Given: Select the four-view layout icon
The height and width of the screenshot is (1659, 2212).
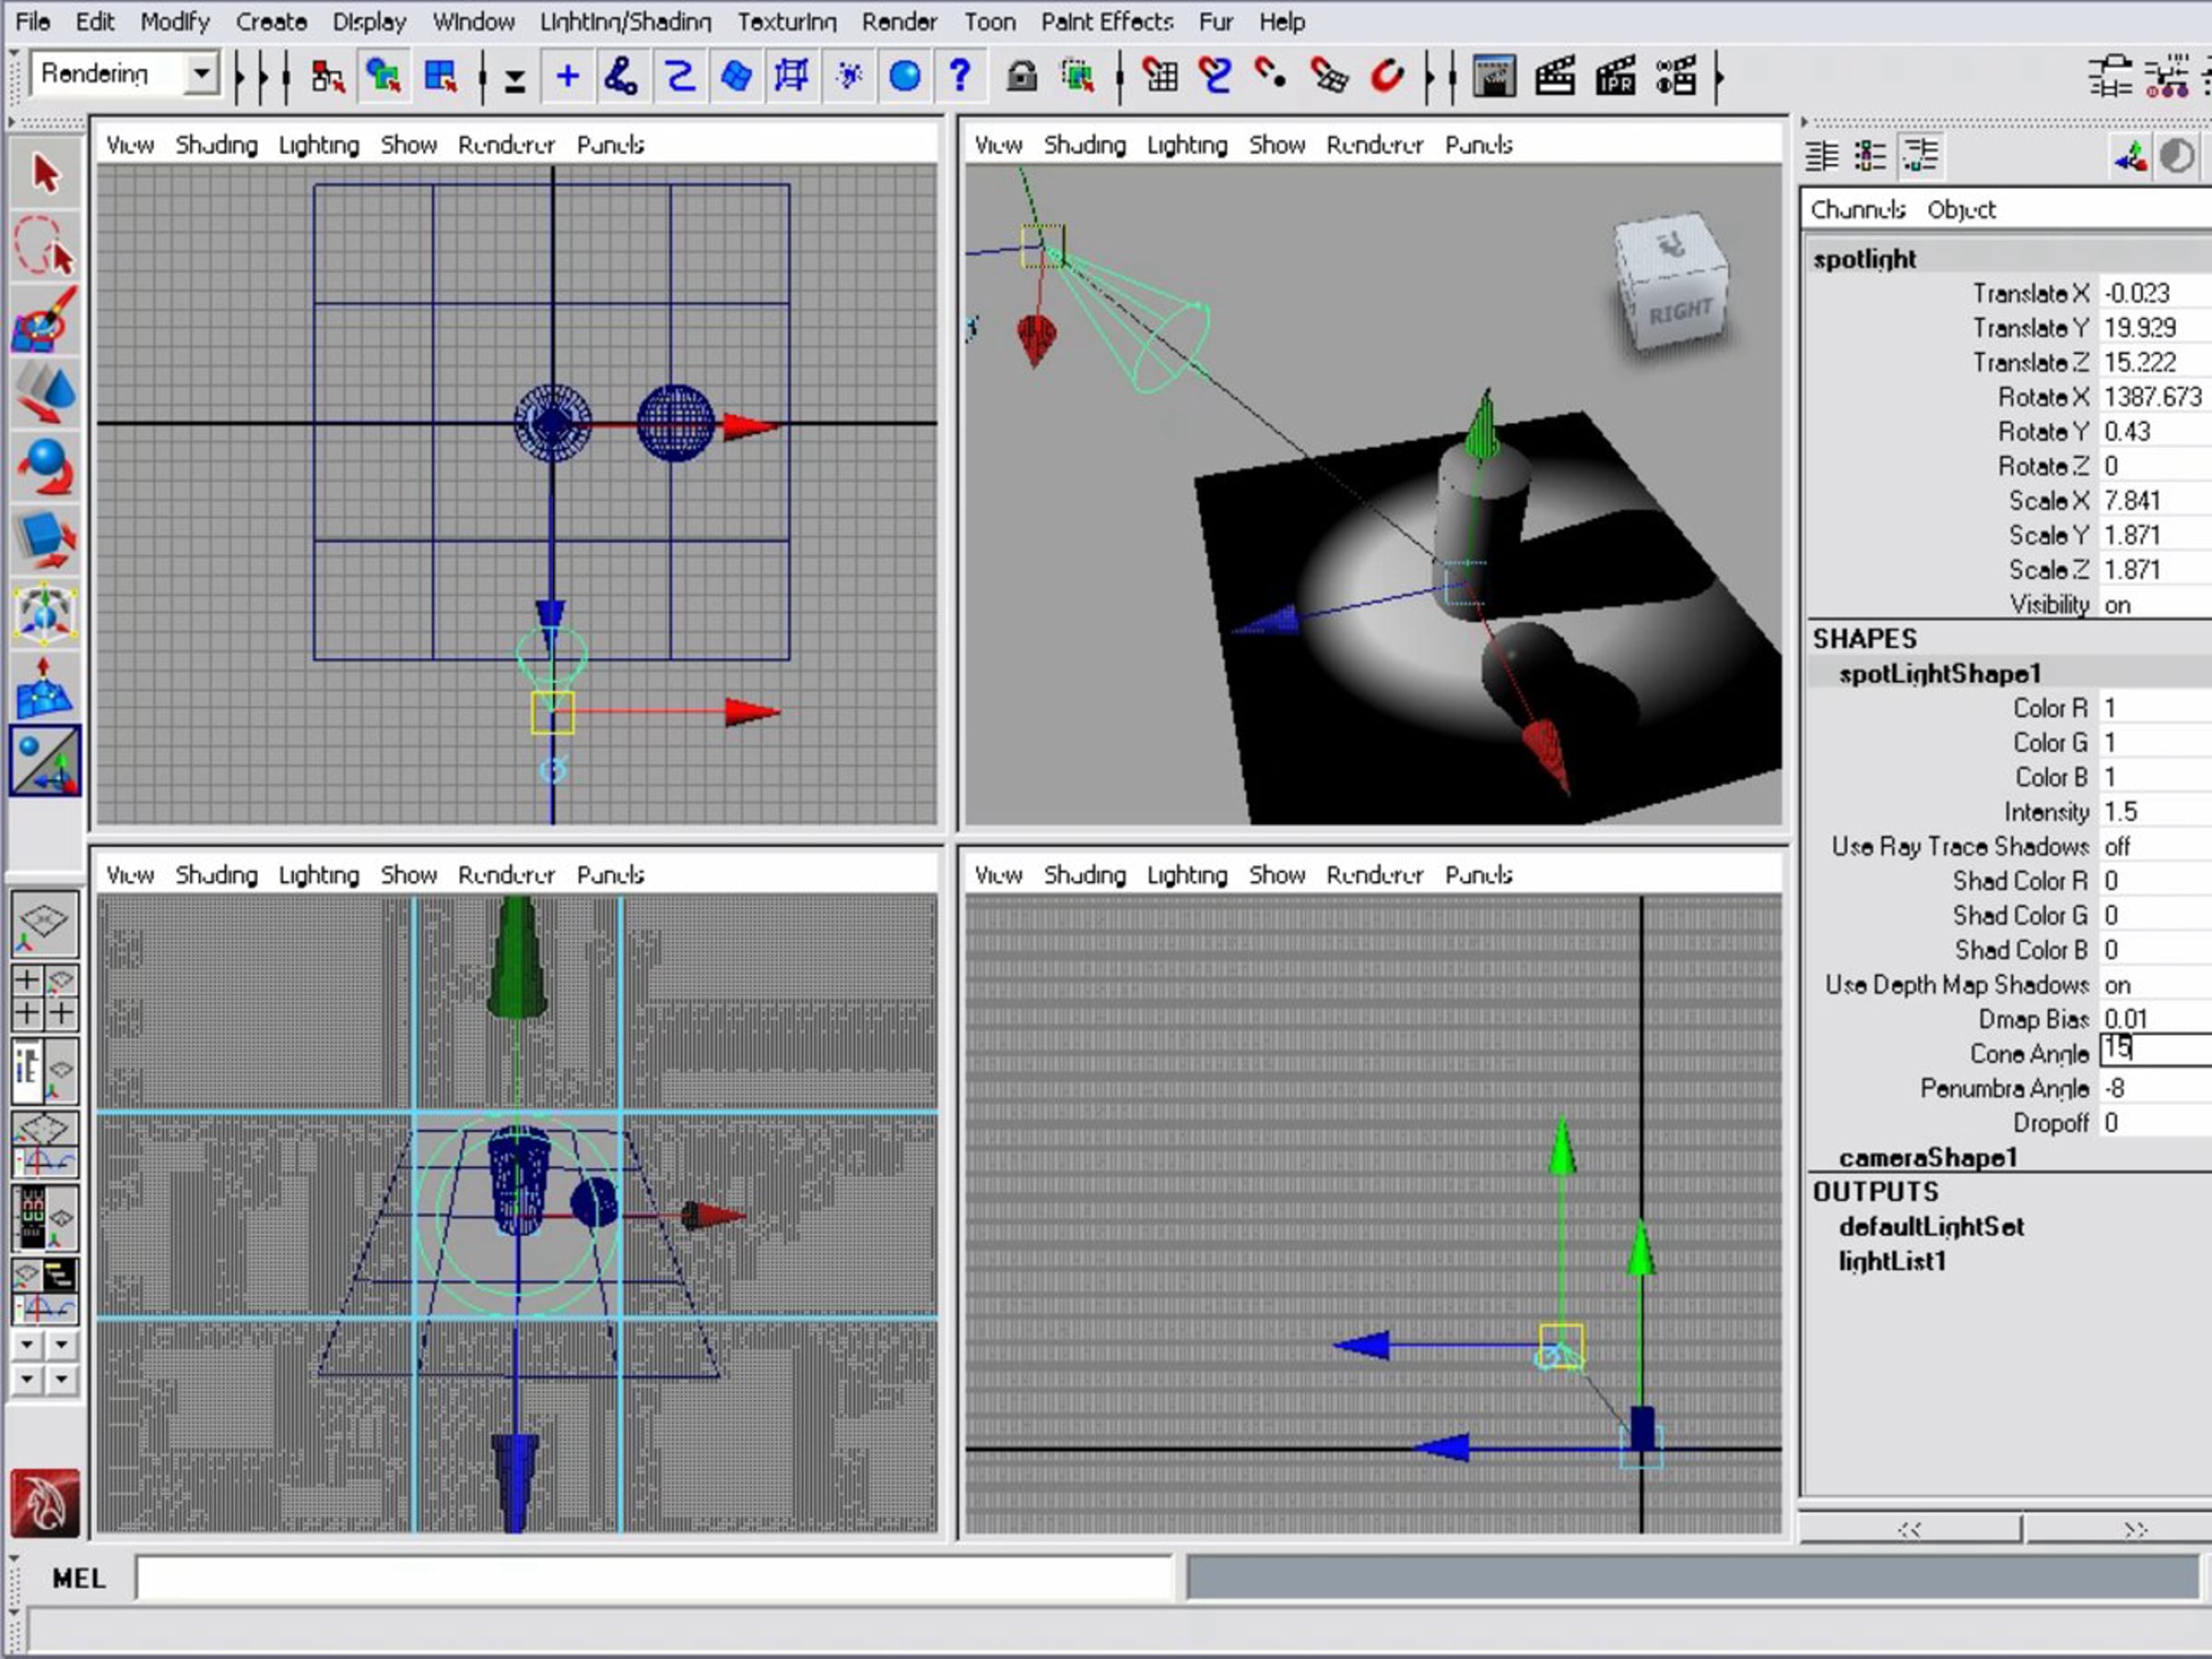Looking at the screenshot, I should click(x=45, y=996).
